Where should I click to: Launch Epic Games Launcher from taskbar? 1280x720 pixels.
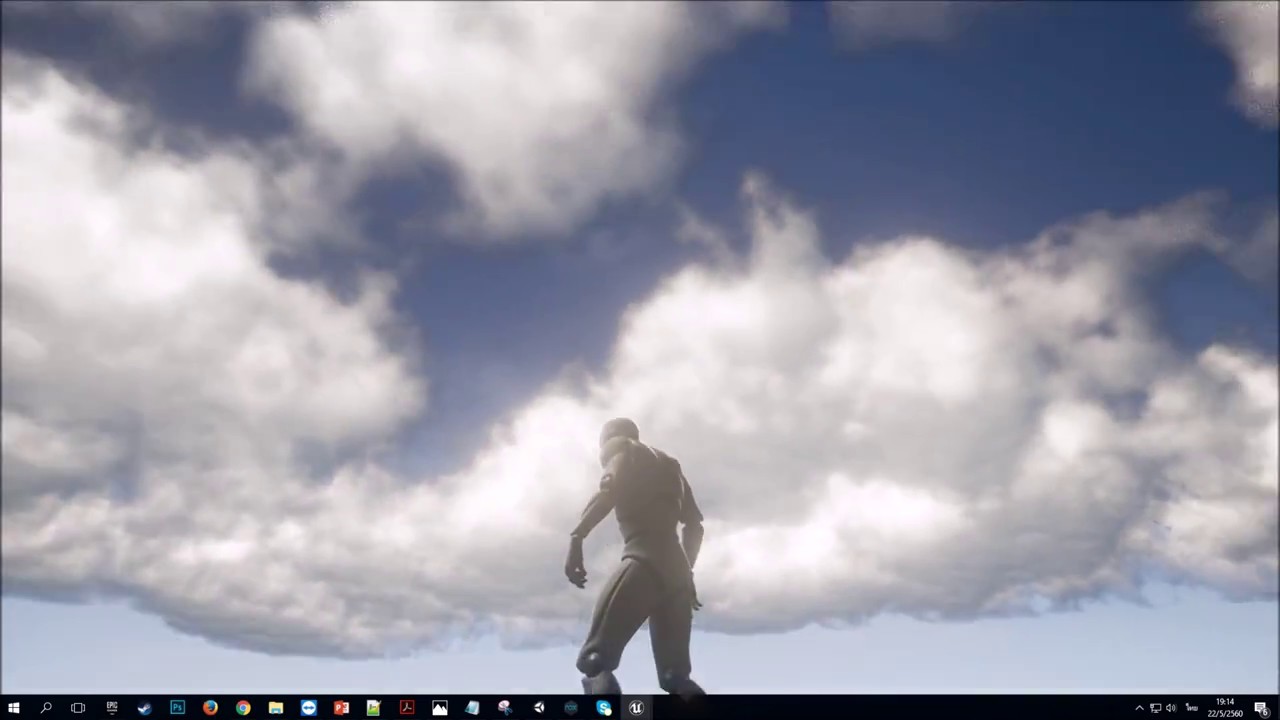point(112,708)
